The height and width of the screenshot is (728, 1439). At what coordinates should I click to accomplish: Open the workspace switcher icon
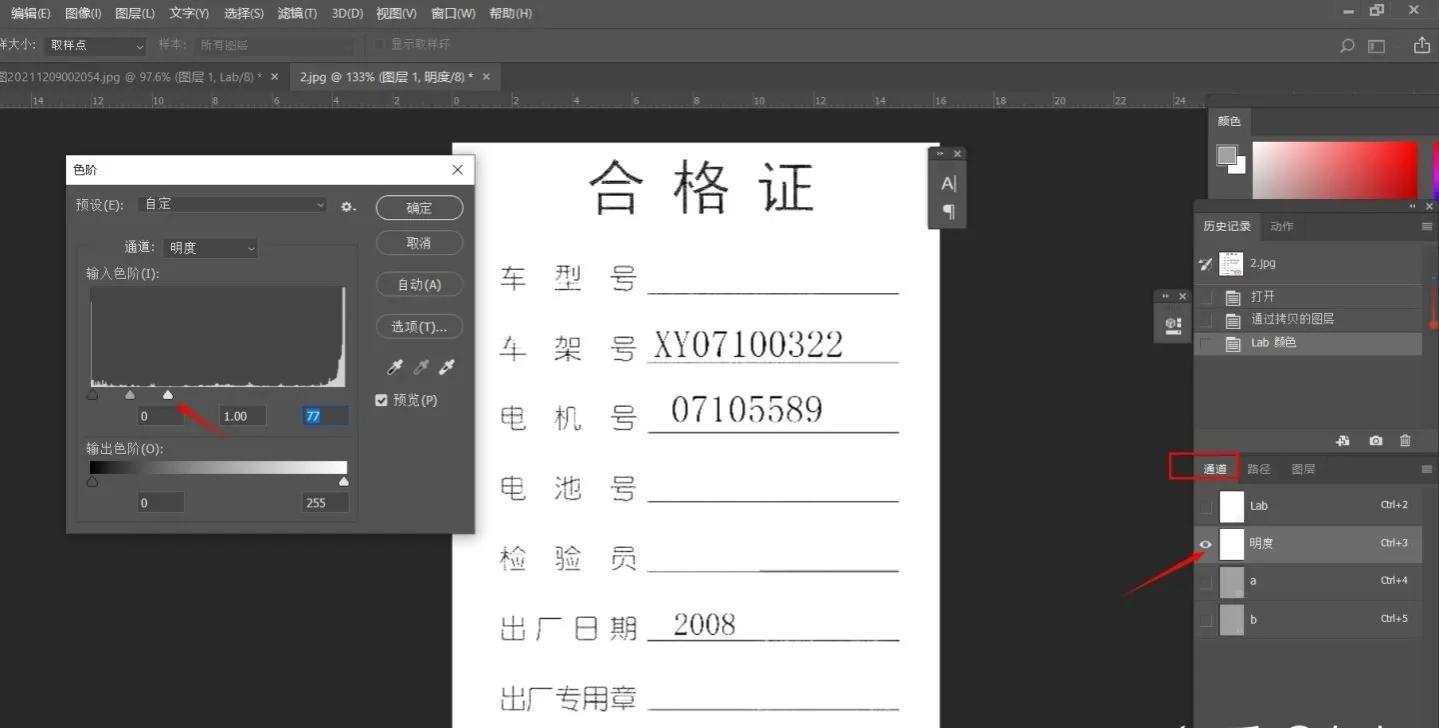pos(1377,46)
